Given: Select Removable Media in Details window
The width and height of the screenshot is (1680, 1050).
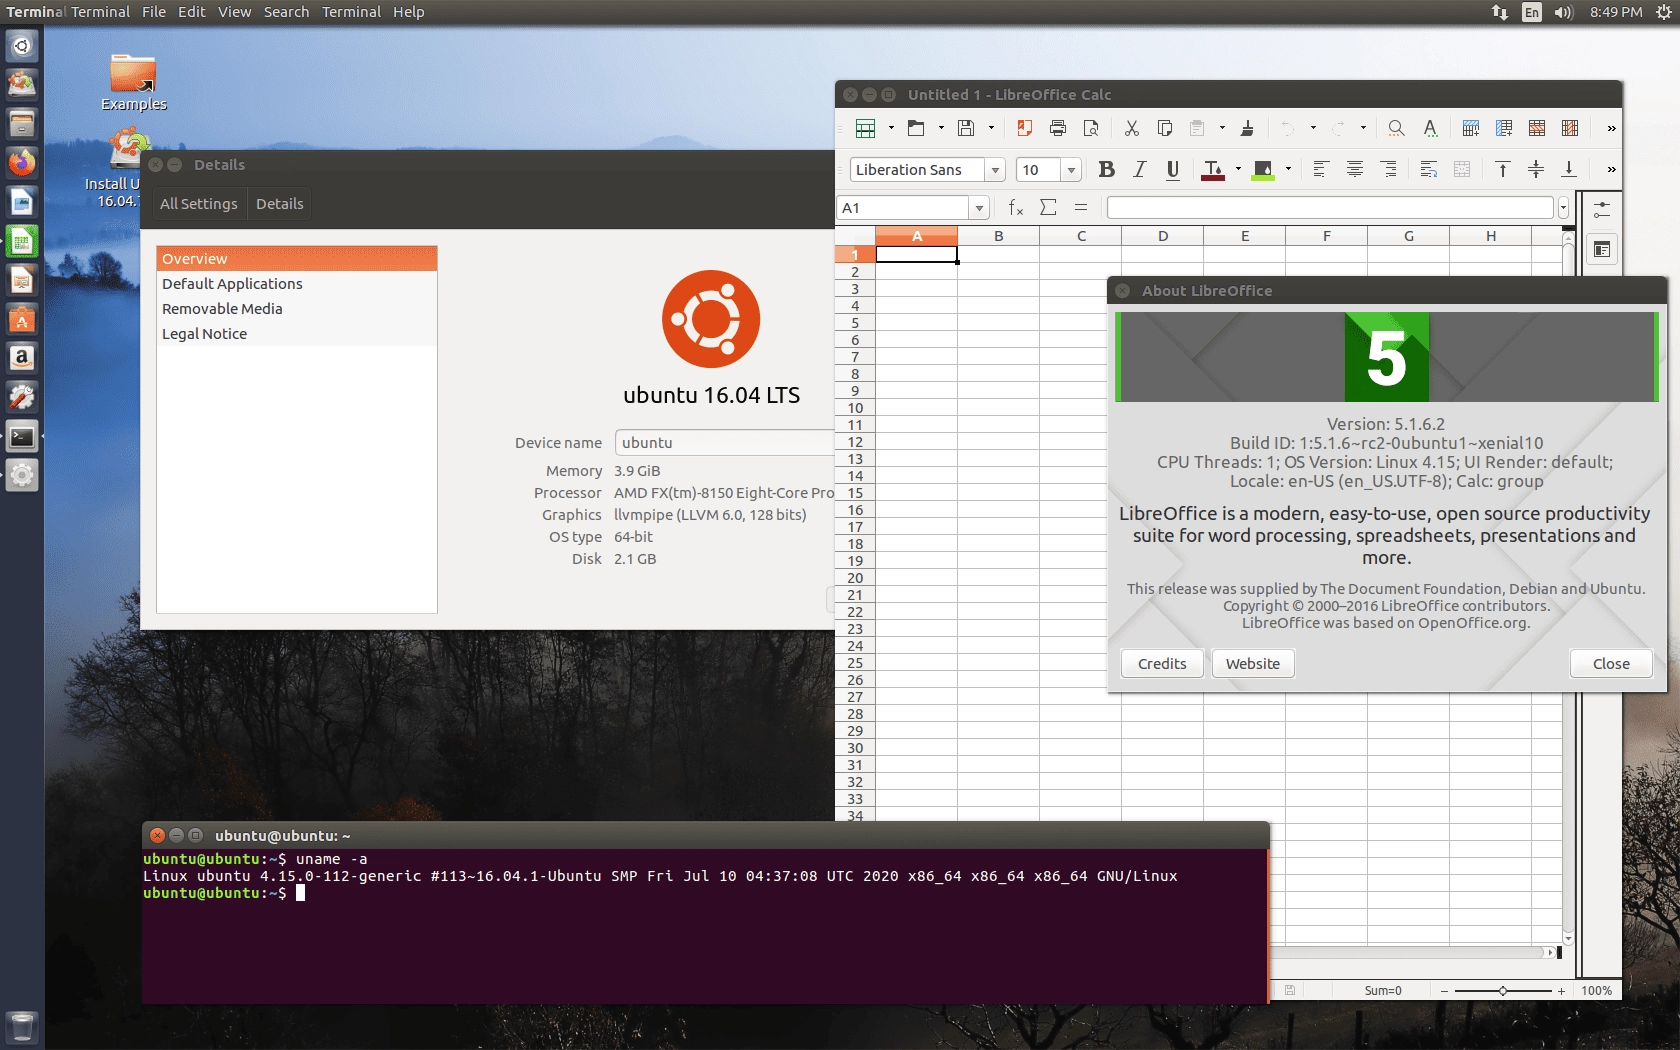Looking at the screenshot, I should (297, 309).
